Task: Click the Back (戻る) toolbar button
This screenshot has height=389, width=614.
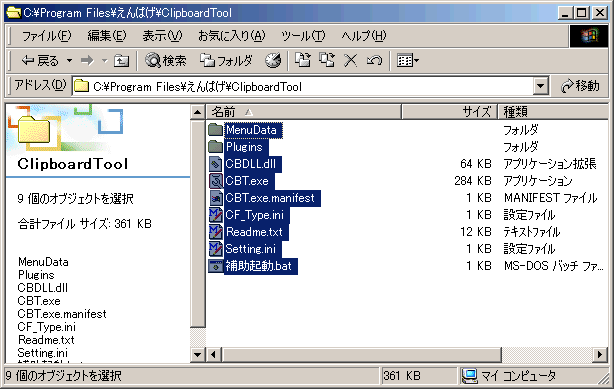Action: pyautogui.click(x=40, y=61)
